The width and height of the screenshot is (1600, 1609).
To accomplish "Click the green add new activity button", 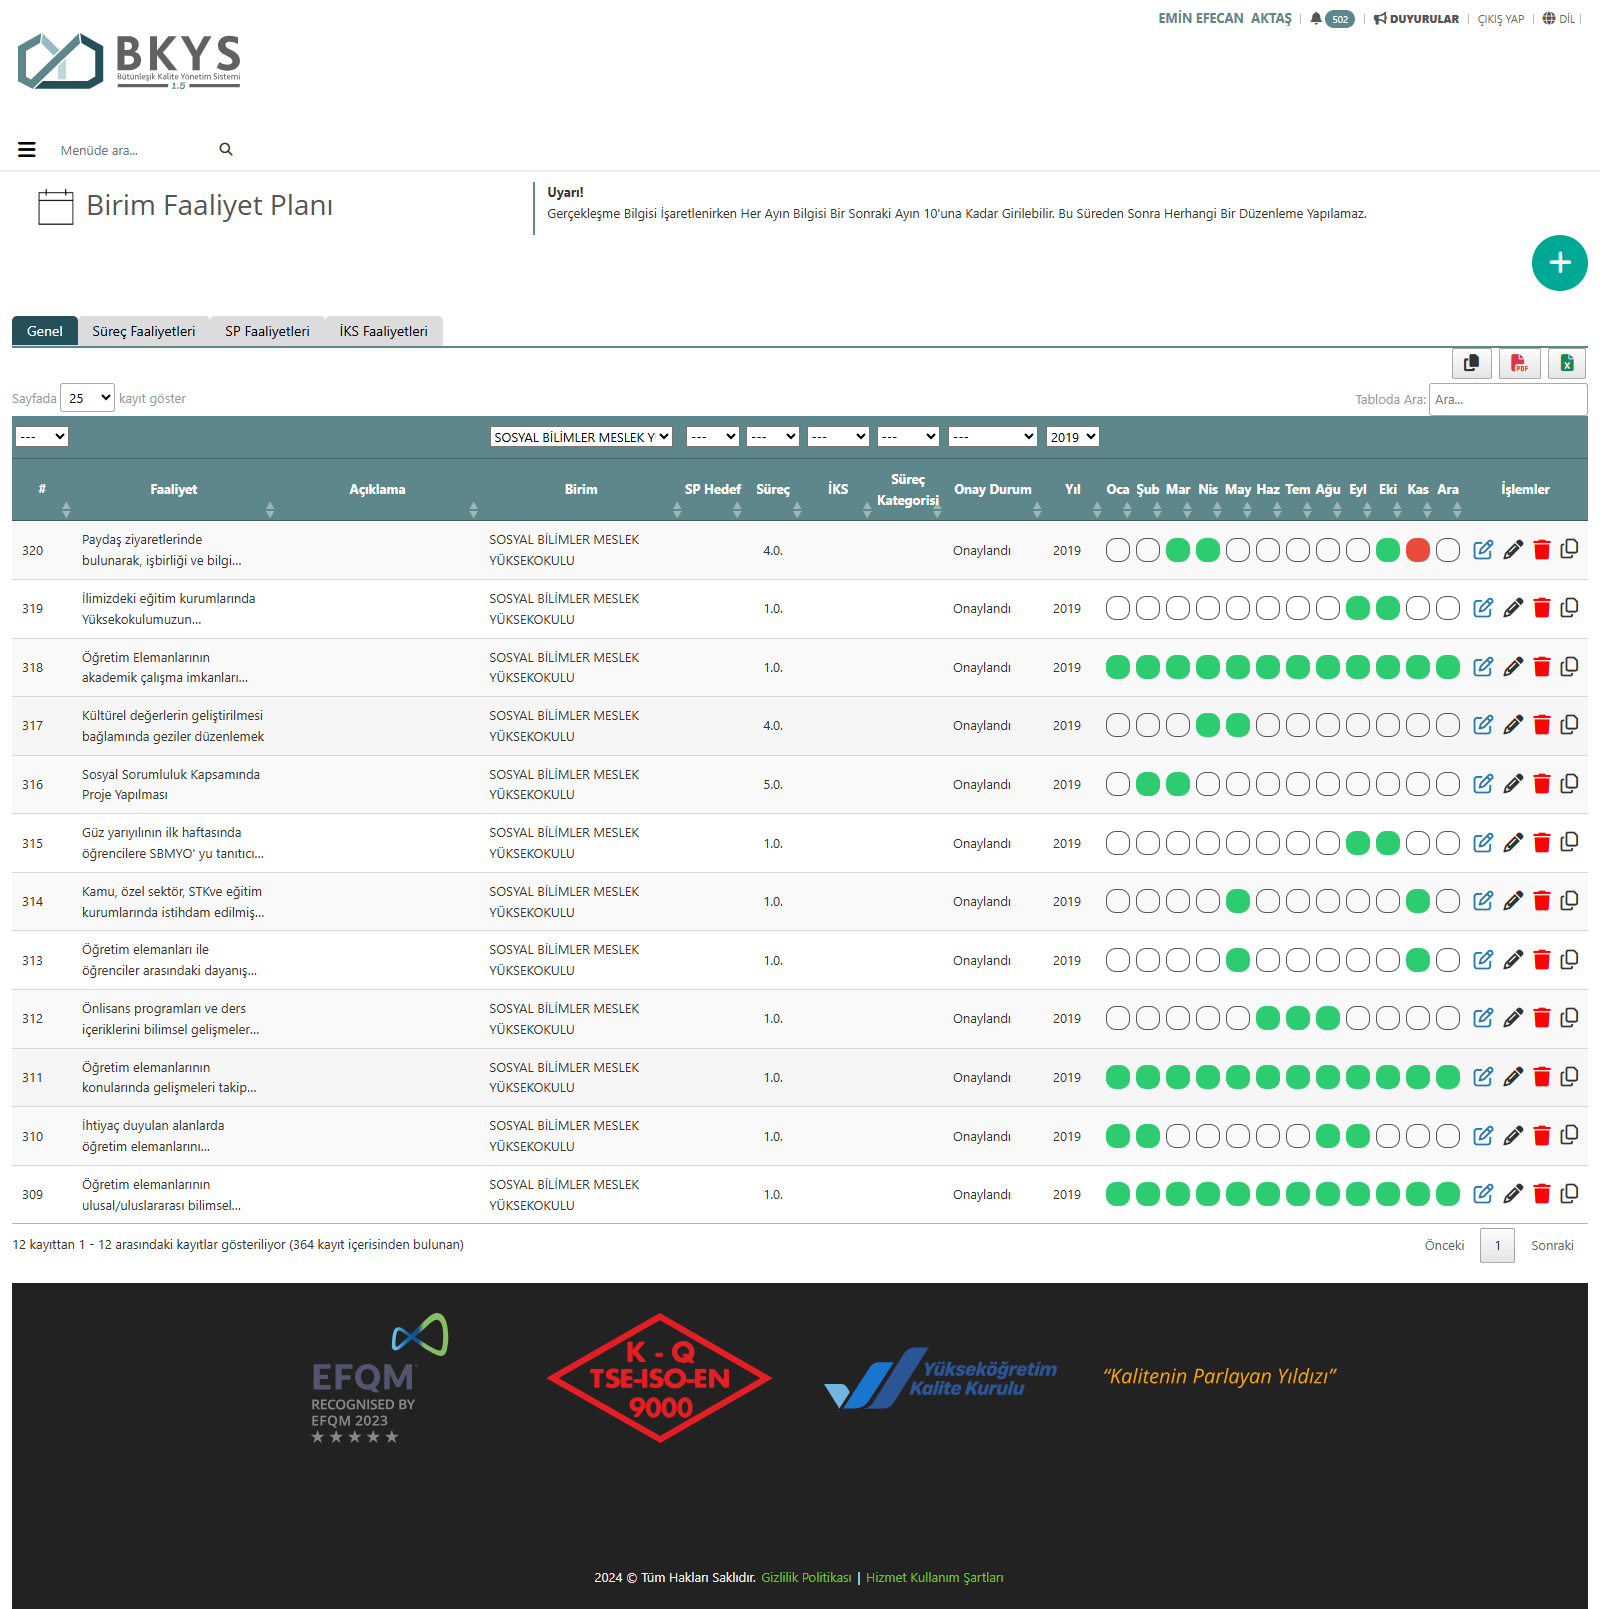I will (1559, 263).
